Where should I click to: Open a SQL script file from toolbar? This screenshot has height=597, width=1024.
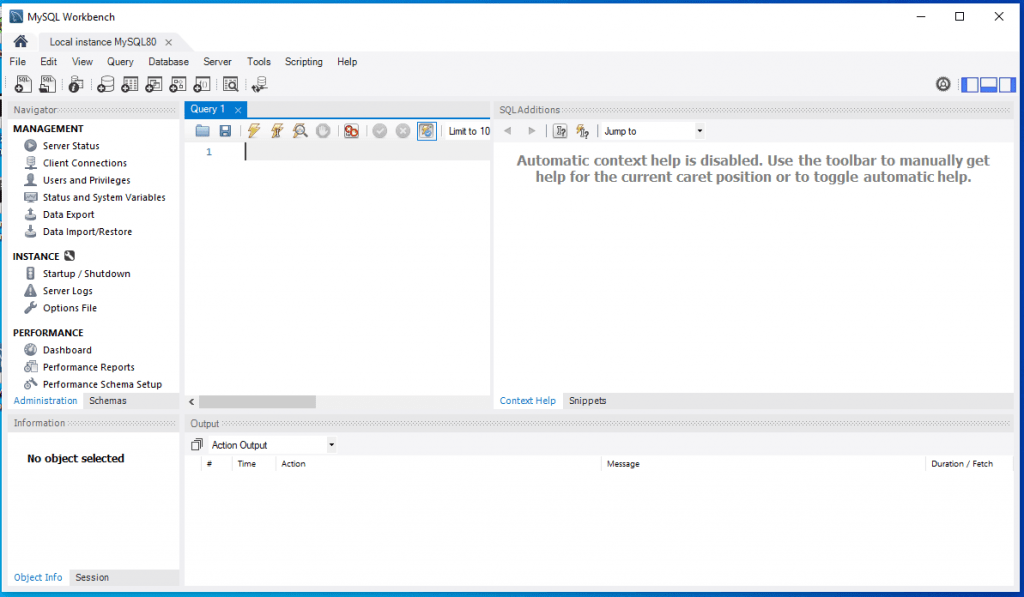(47, 83)
